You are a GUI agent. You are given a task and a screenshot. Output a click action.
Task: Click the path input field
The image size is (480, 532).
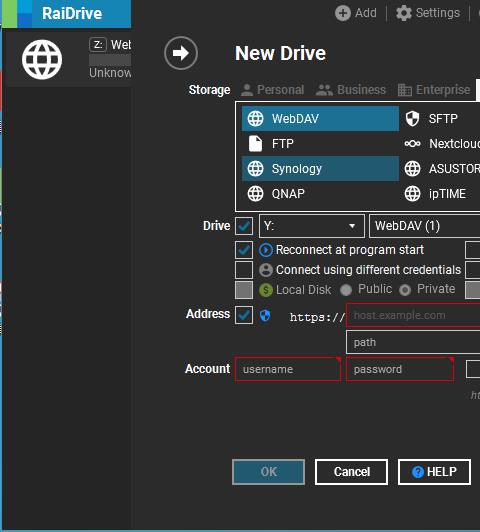tap(413, 342)
